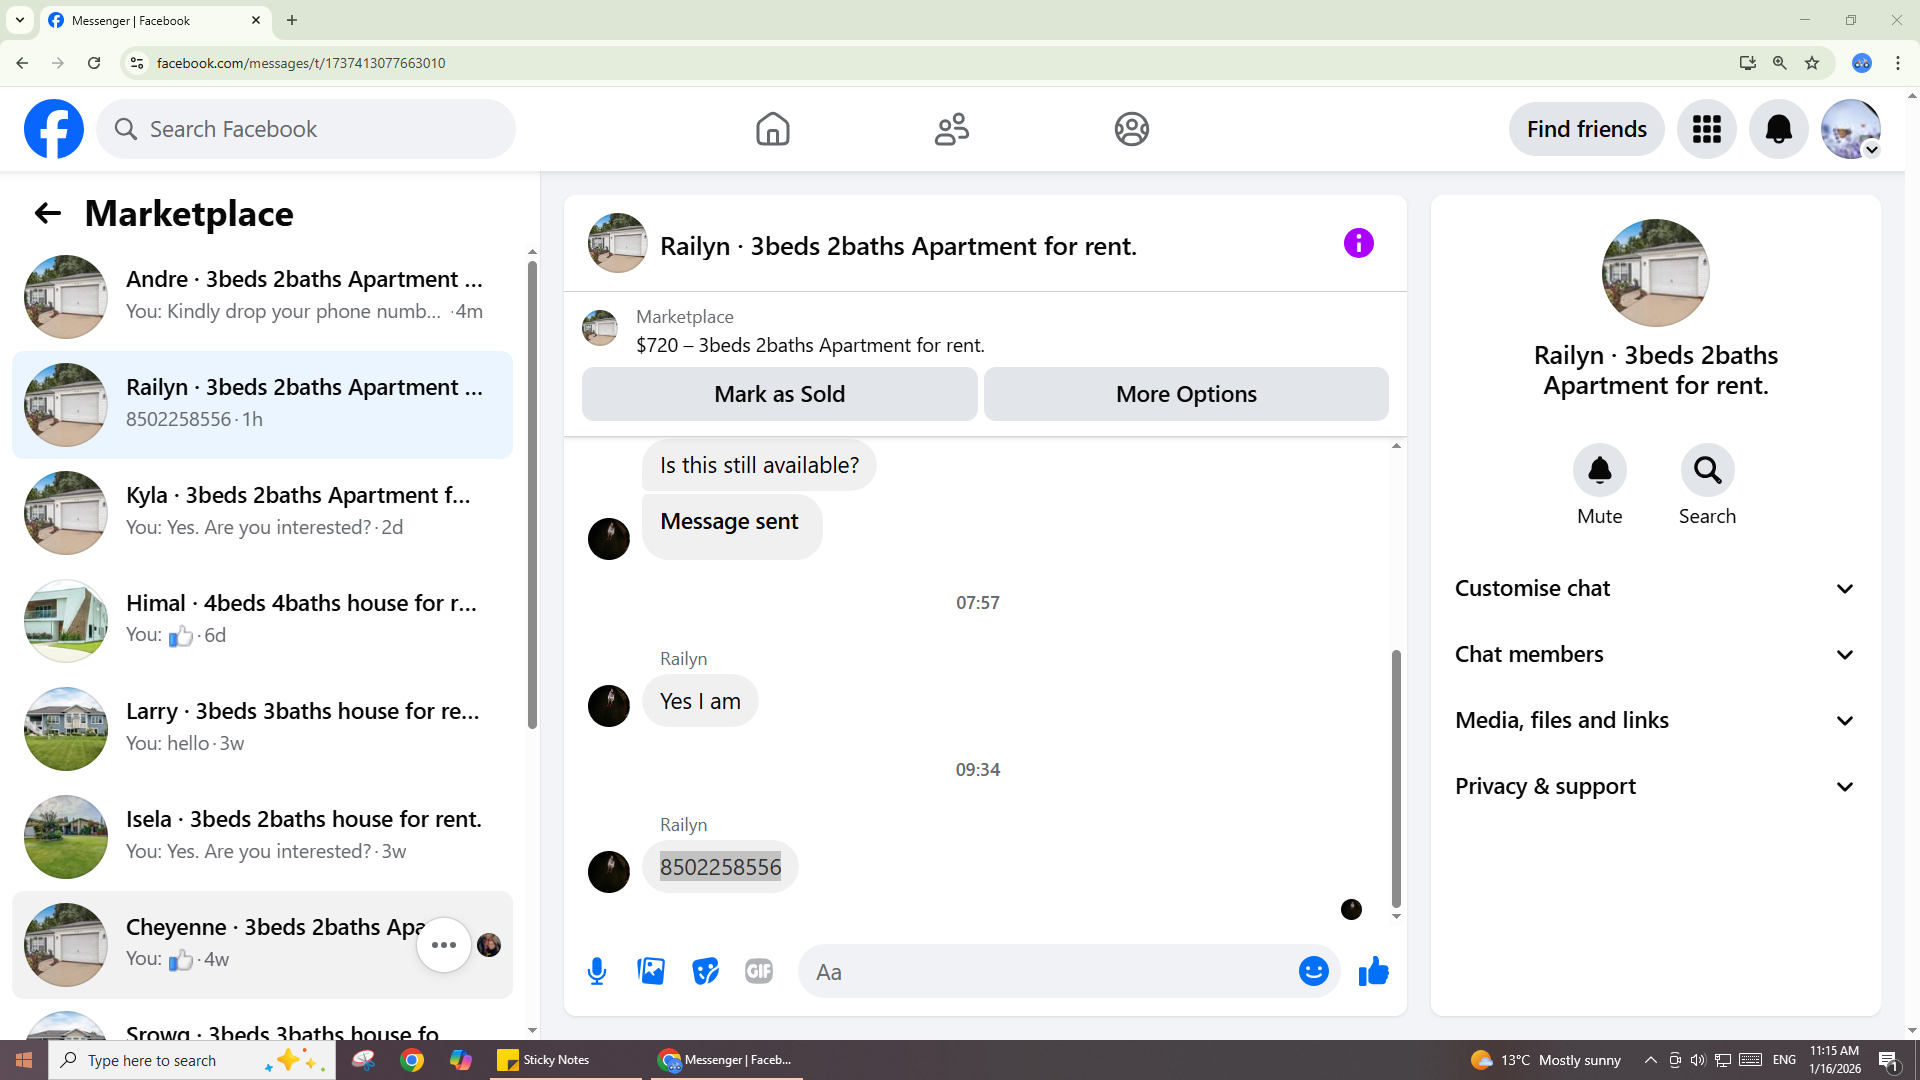
Task: Open the GIF picker
Action: [759, 971]
